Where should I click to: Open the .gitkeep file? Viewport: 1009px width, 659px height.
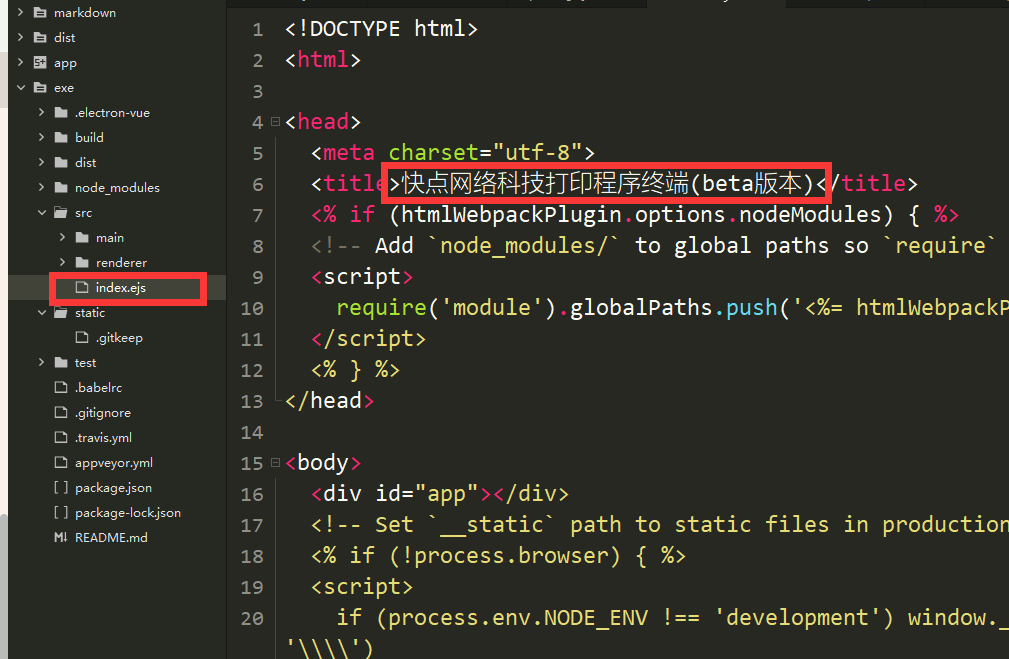(x=119, y=338)
